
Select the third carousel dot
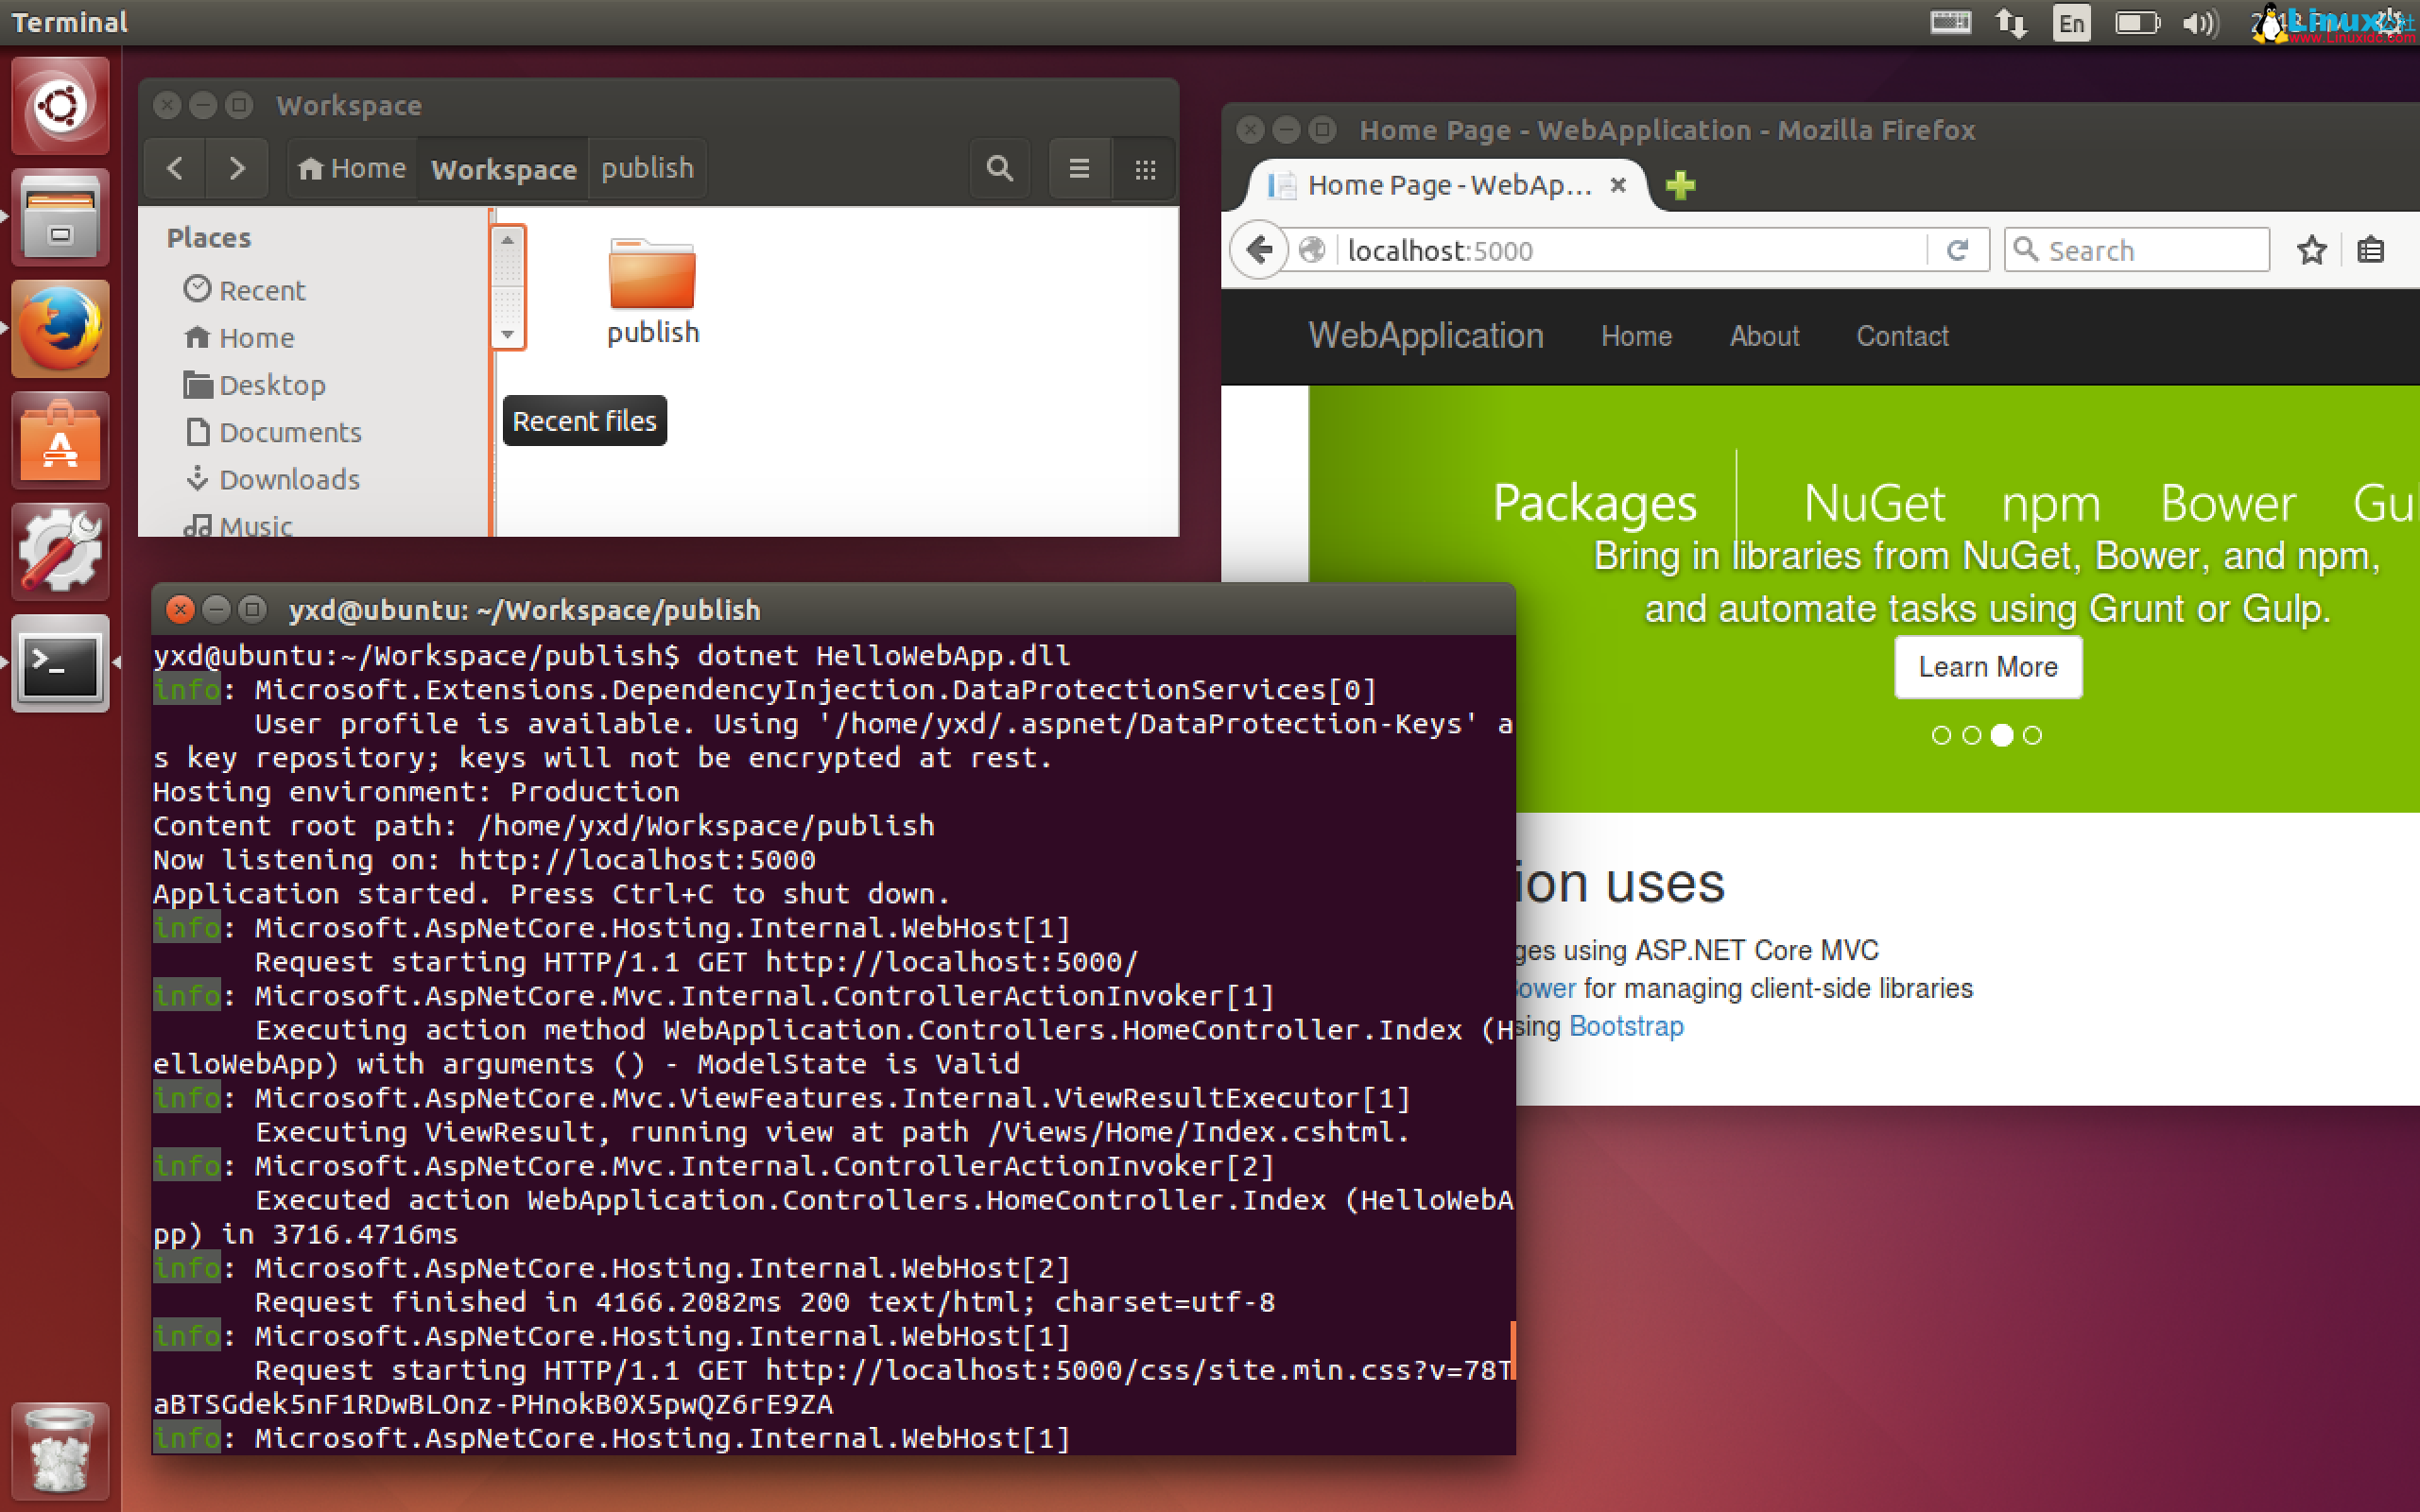click(2002, 735)
